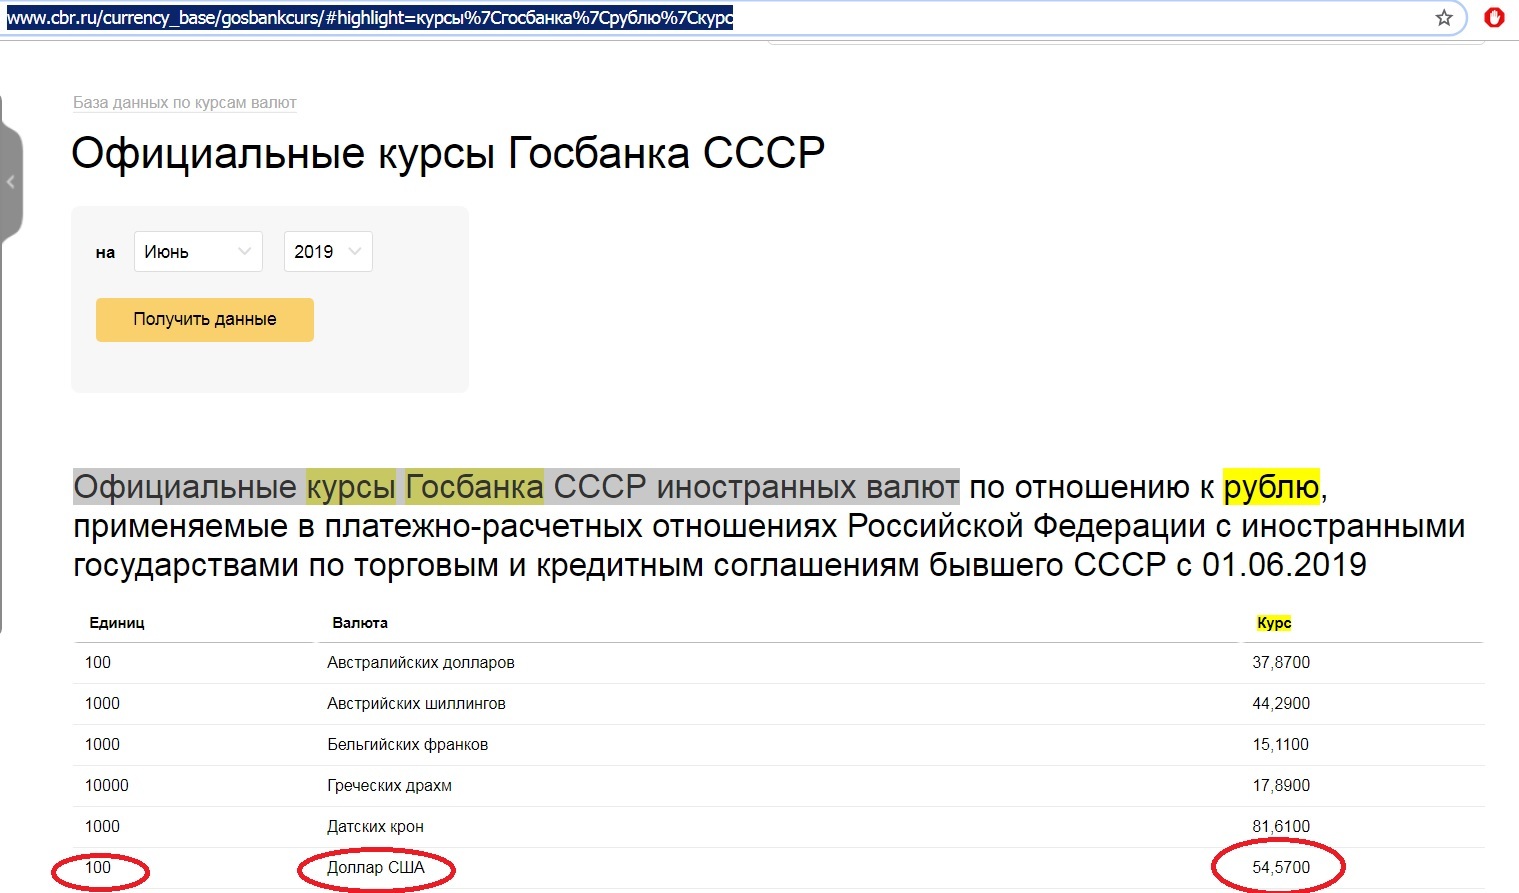Click the page title 'Официальные курсы Госбанка СССР'
This screenshot has height=893, width=1519.
coord(448,154)
